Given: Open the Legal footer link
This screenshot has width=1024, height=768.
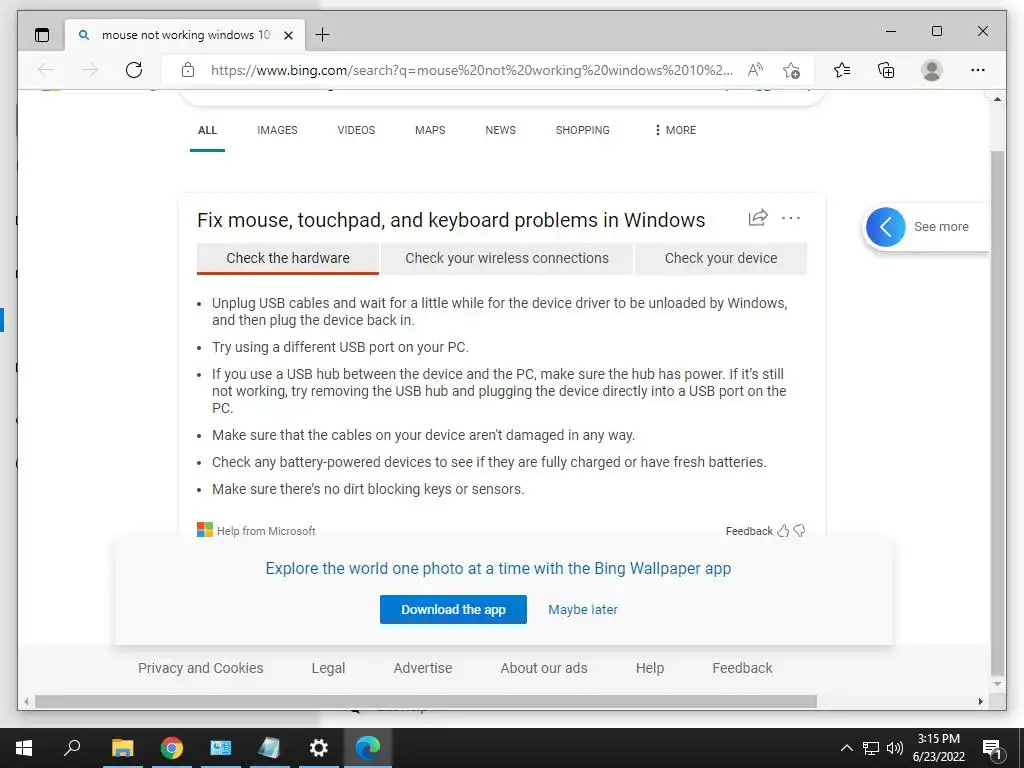Looking at the screenshot, I should (x=328, y=668).
